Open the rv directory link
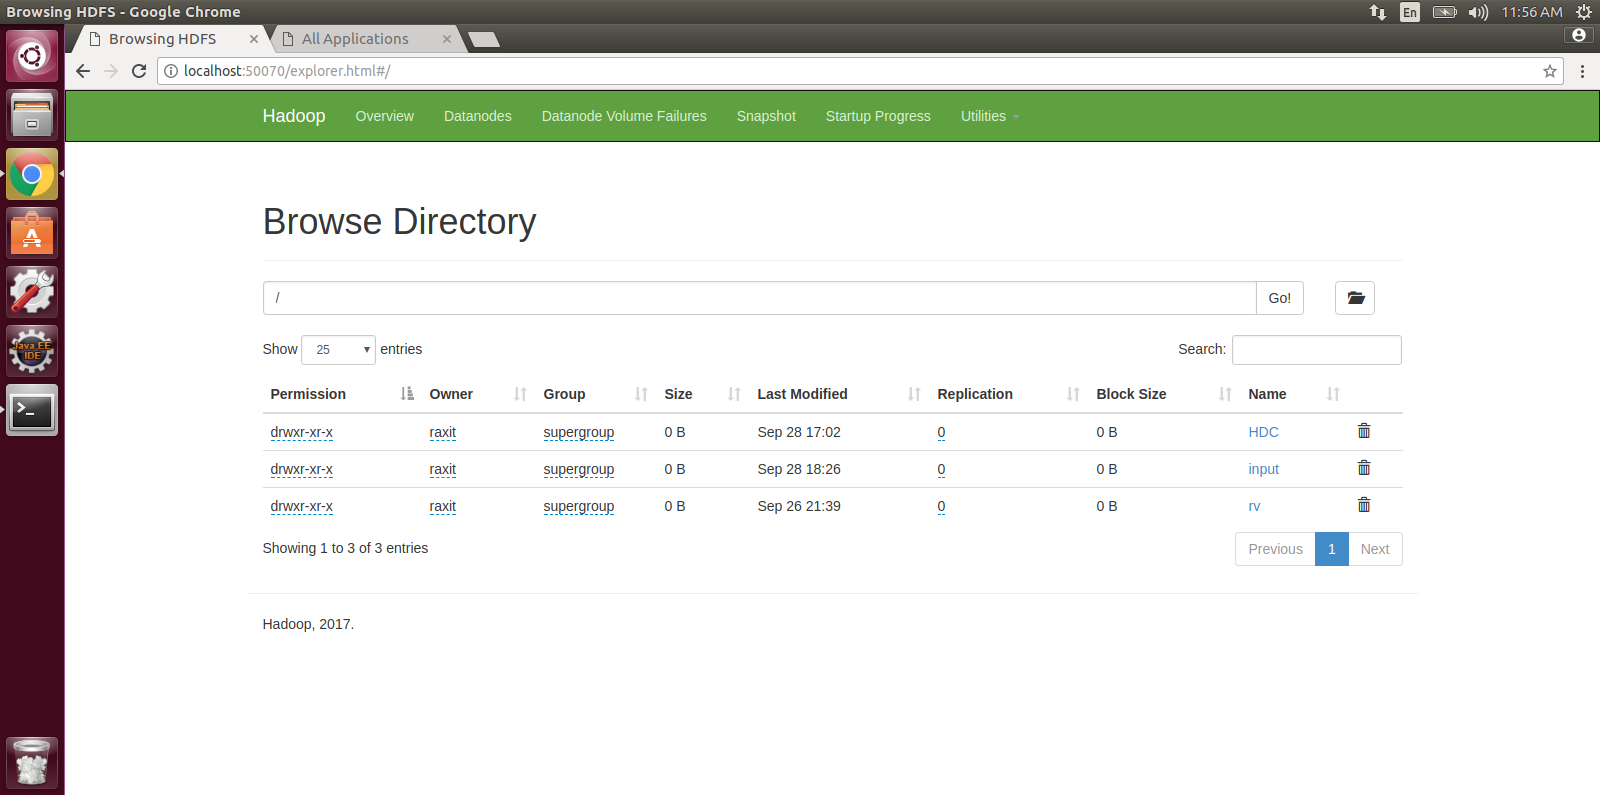The image size is (1600, 795). 1254,506
